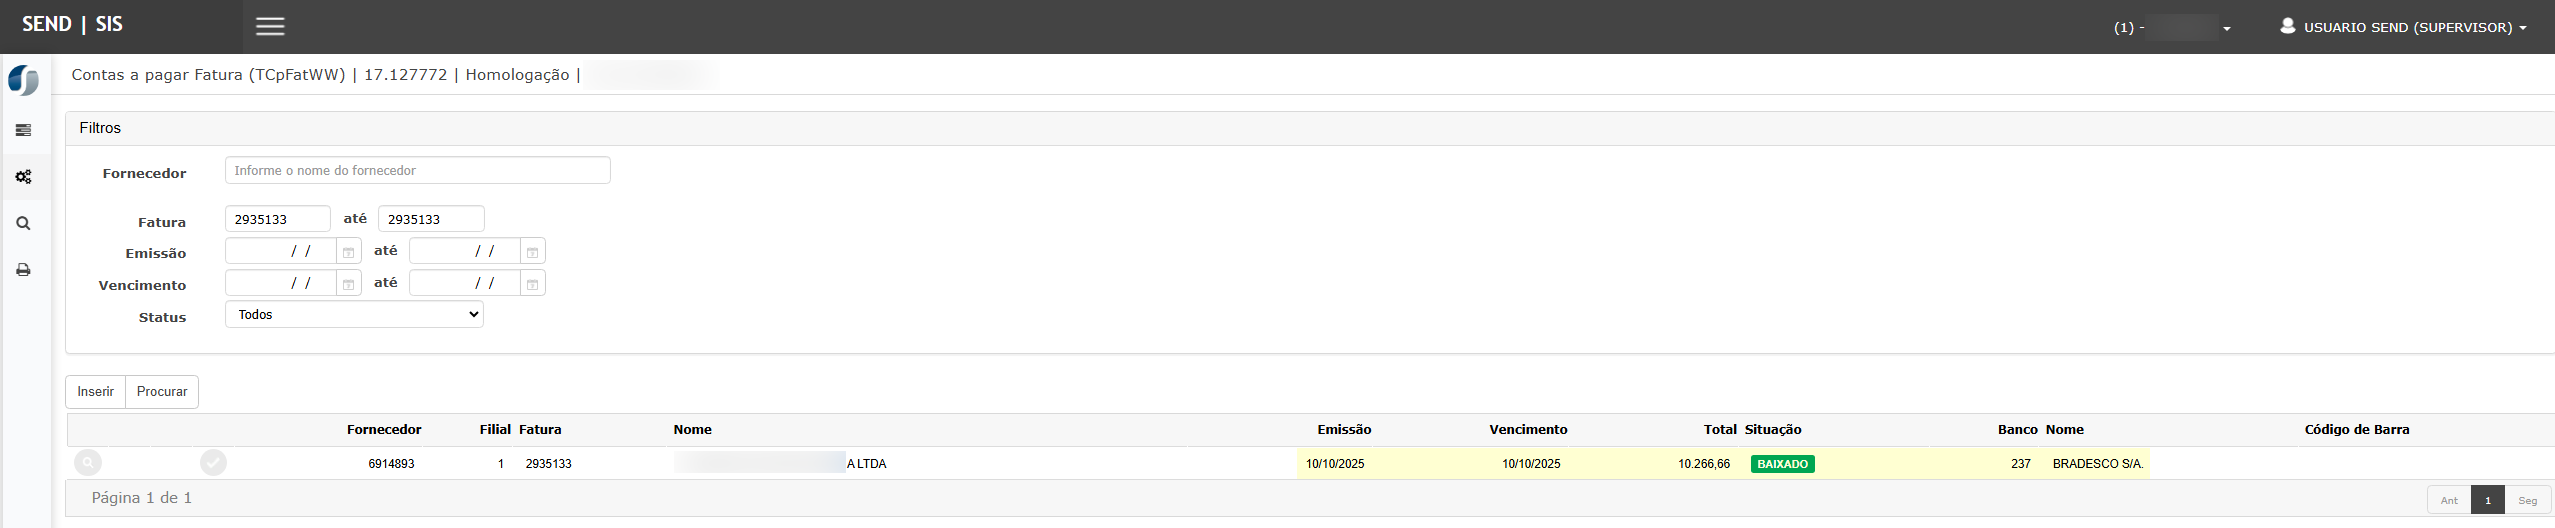Screen dimensions: 2555x528
Task: Click the first Fatura number field
Action: (x=277, y=219)
